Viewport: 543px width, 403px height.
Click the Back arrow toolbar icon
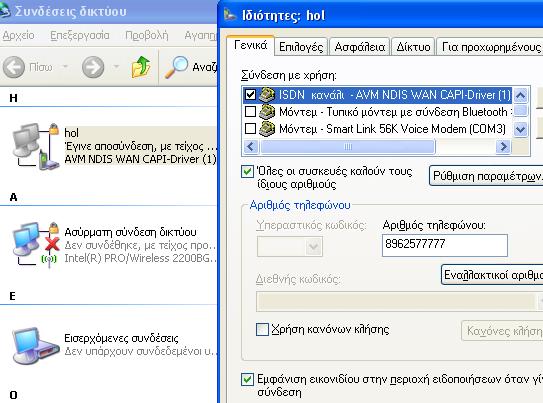coord(14,67)
